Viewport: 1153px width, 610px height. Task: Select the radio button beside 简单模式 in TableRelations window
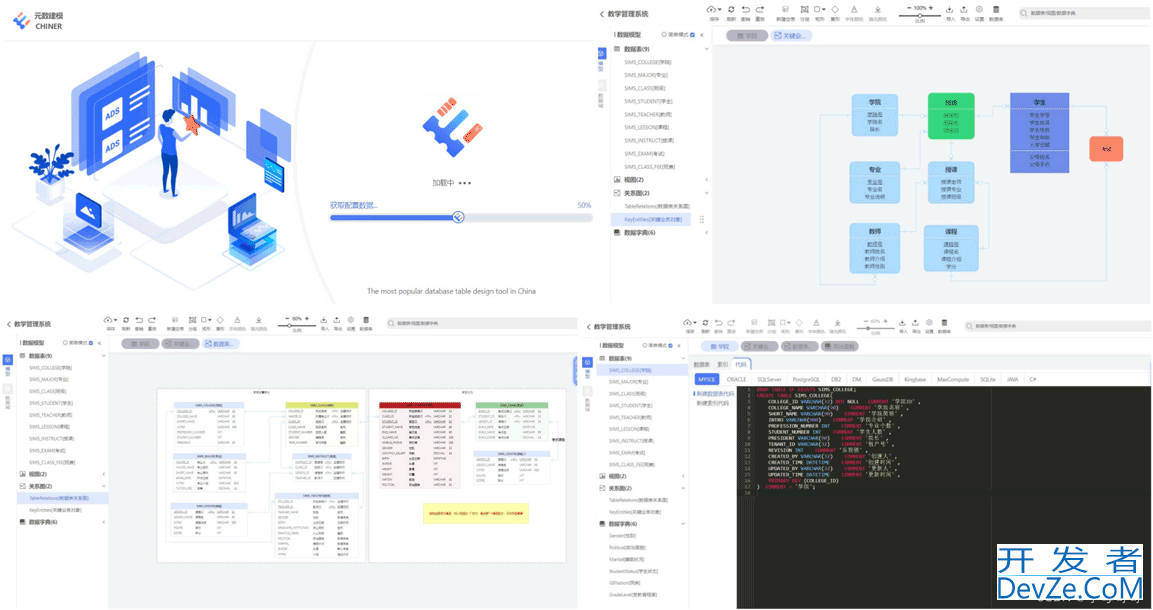click(x=65, y=342)
